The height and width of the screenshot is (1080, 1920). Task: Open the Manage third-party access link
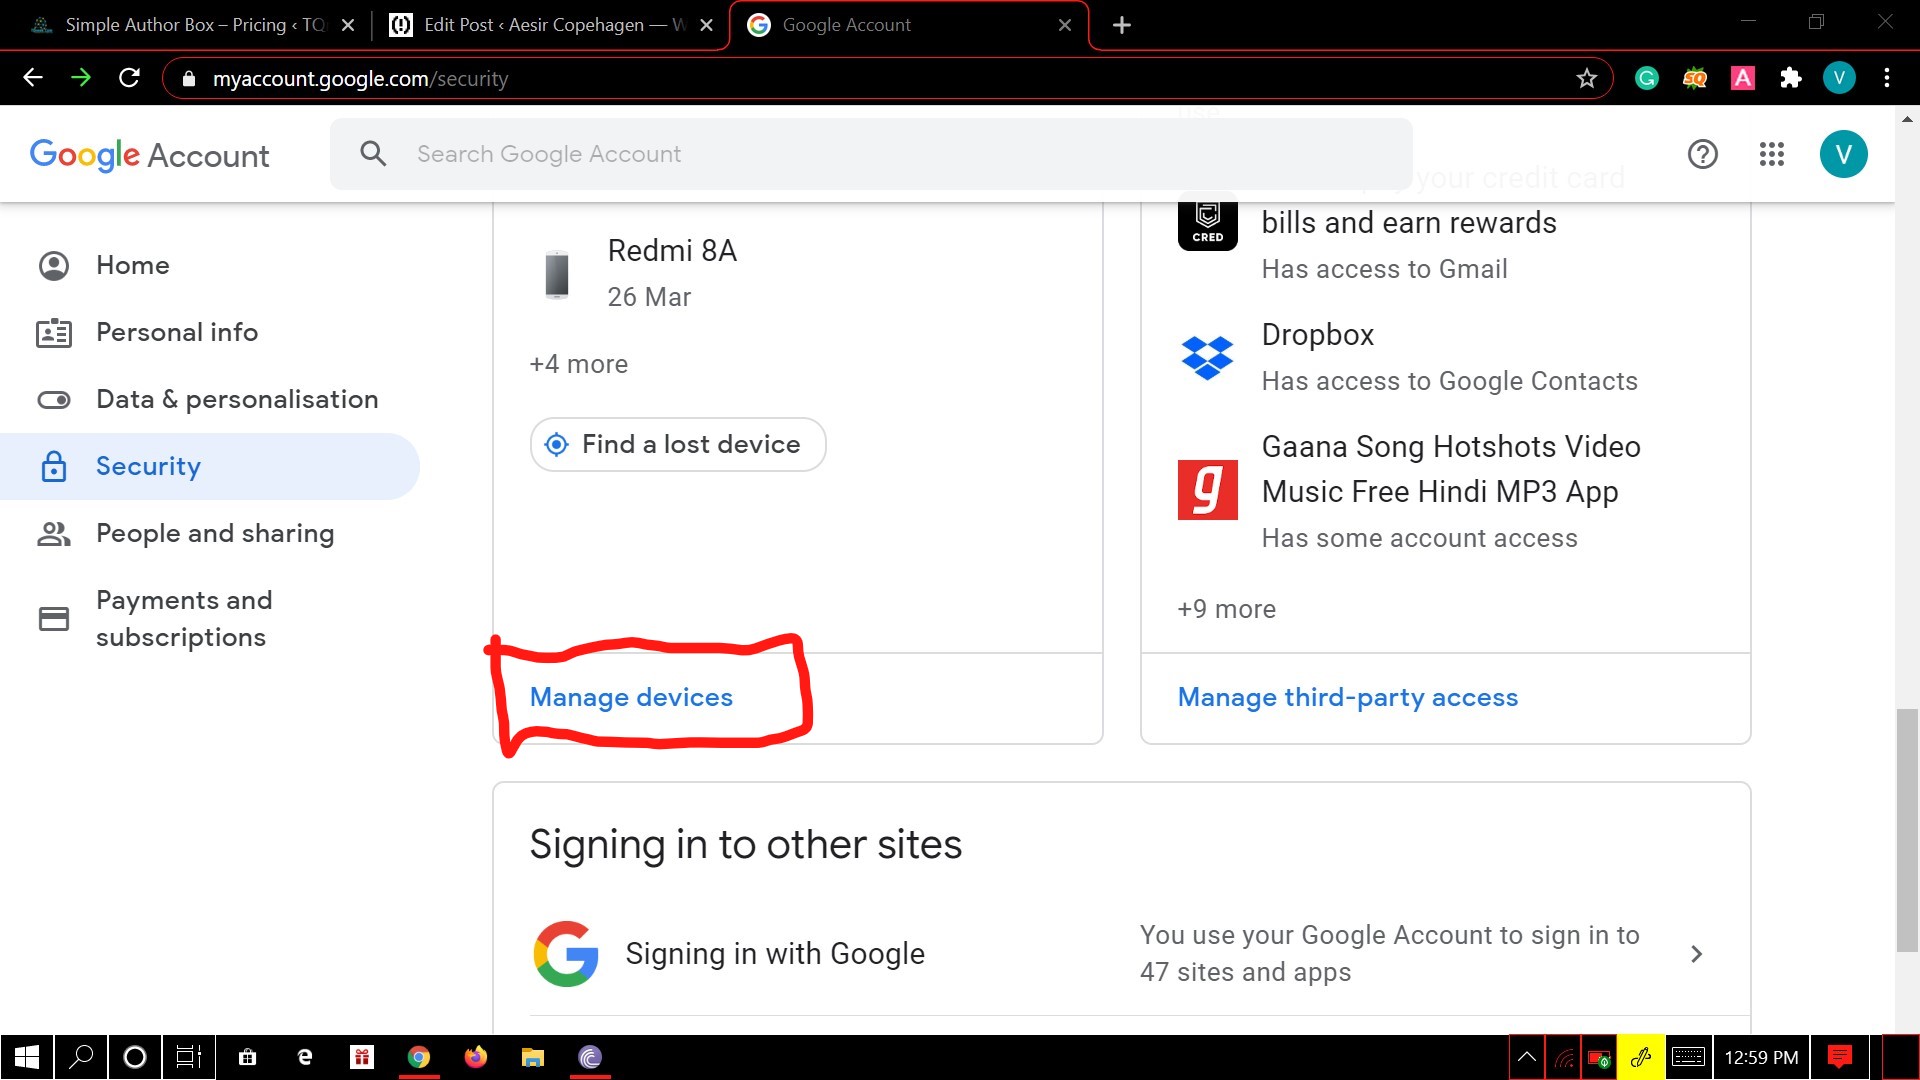[1347, 697]
